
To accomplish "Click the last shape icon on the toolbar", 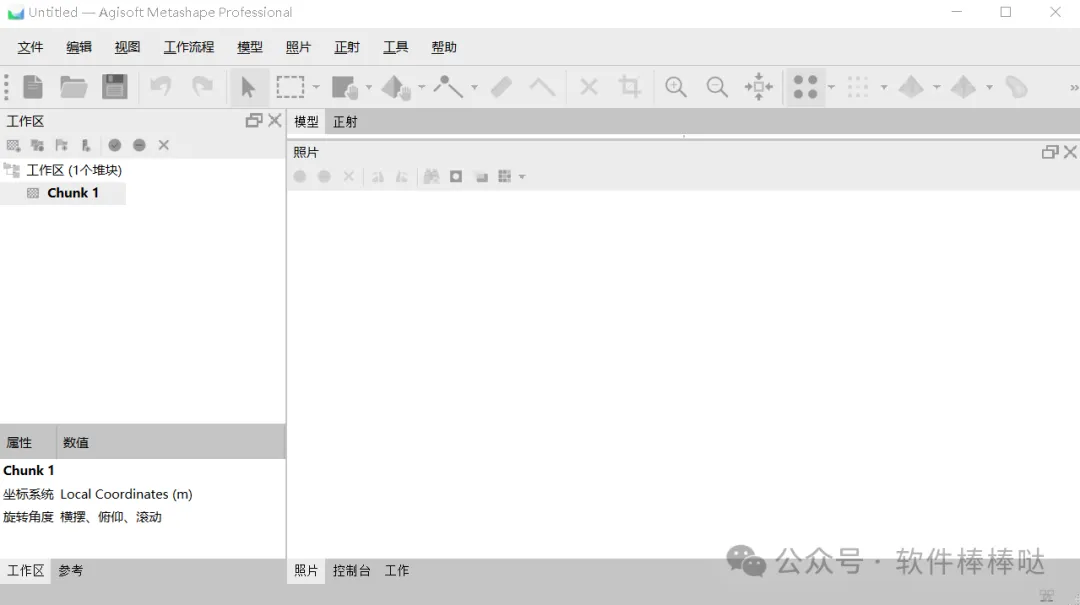I will click(x=1016, y=87).
